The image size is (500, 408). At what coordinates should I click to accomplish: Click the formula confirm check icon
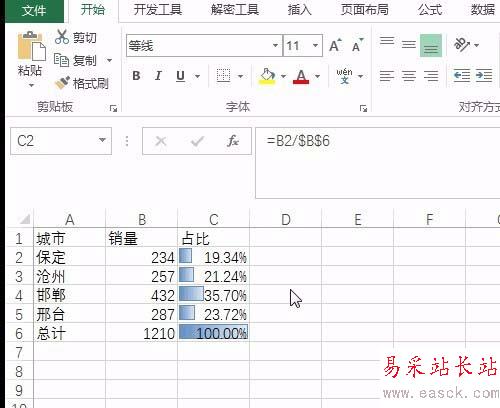(x=197, y=141)
